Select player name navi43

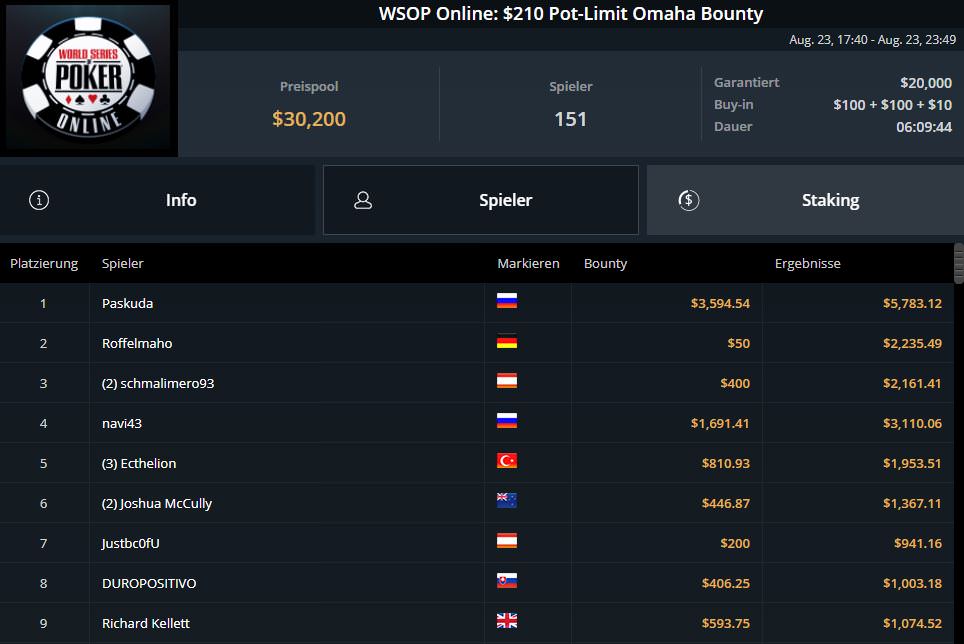pos(122,423)
